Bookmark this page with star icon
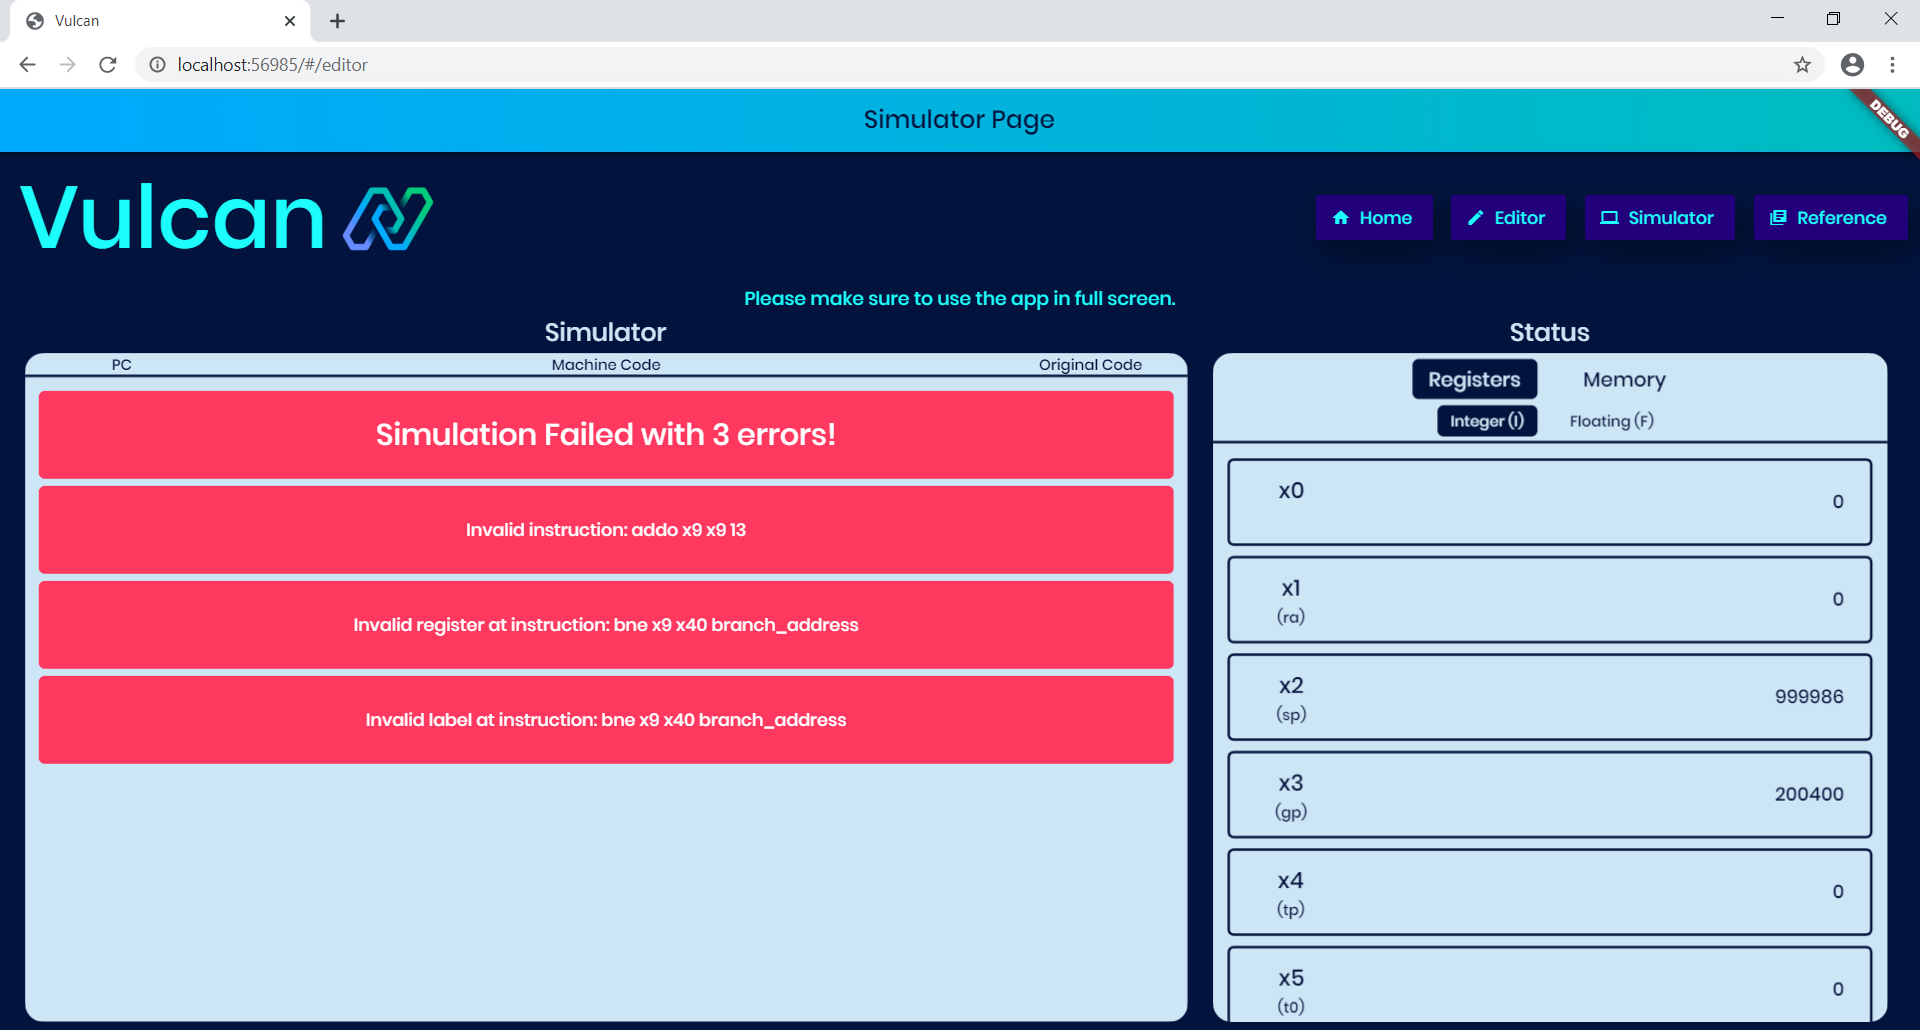This screenshot has width=1920, height=1030. [x=1802, y=65]
